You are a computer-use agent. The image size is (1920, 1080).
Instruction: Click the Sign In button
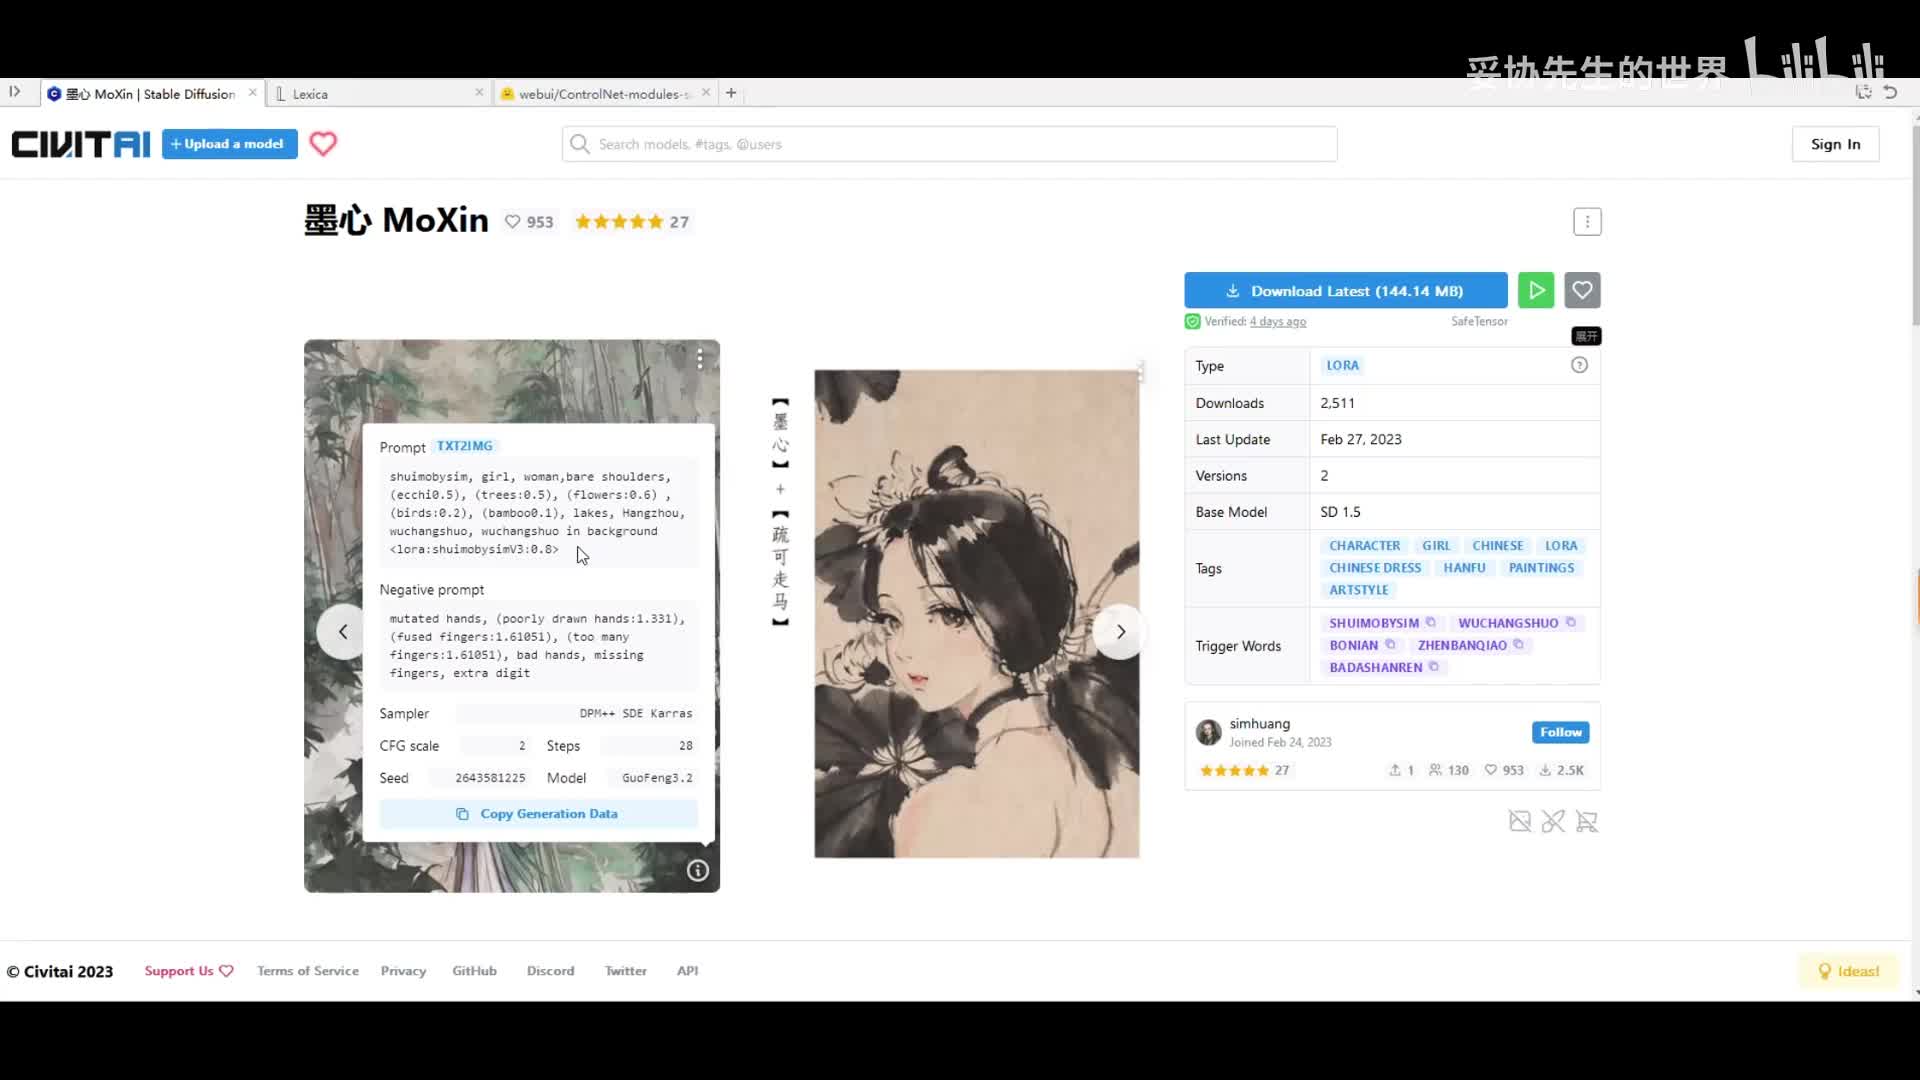point(1835,144)
